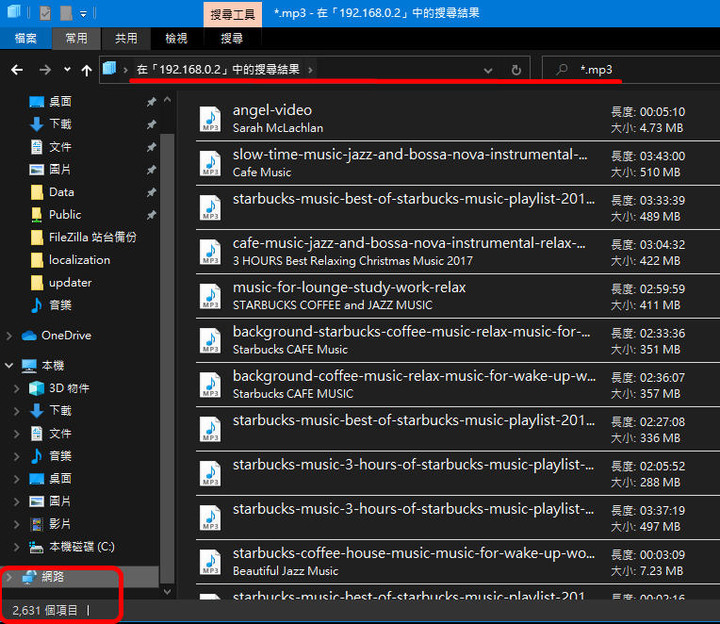This screenshot has height=624, width=720.
Task: Switch to the 搜尋 ribbon tab
Action: click(232, 38)
